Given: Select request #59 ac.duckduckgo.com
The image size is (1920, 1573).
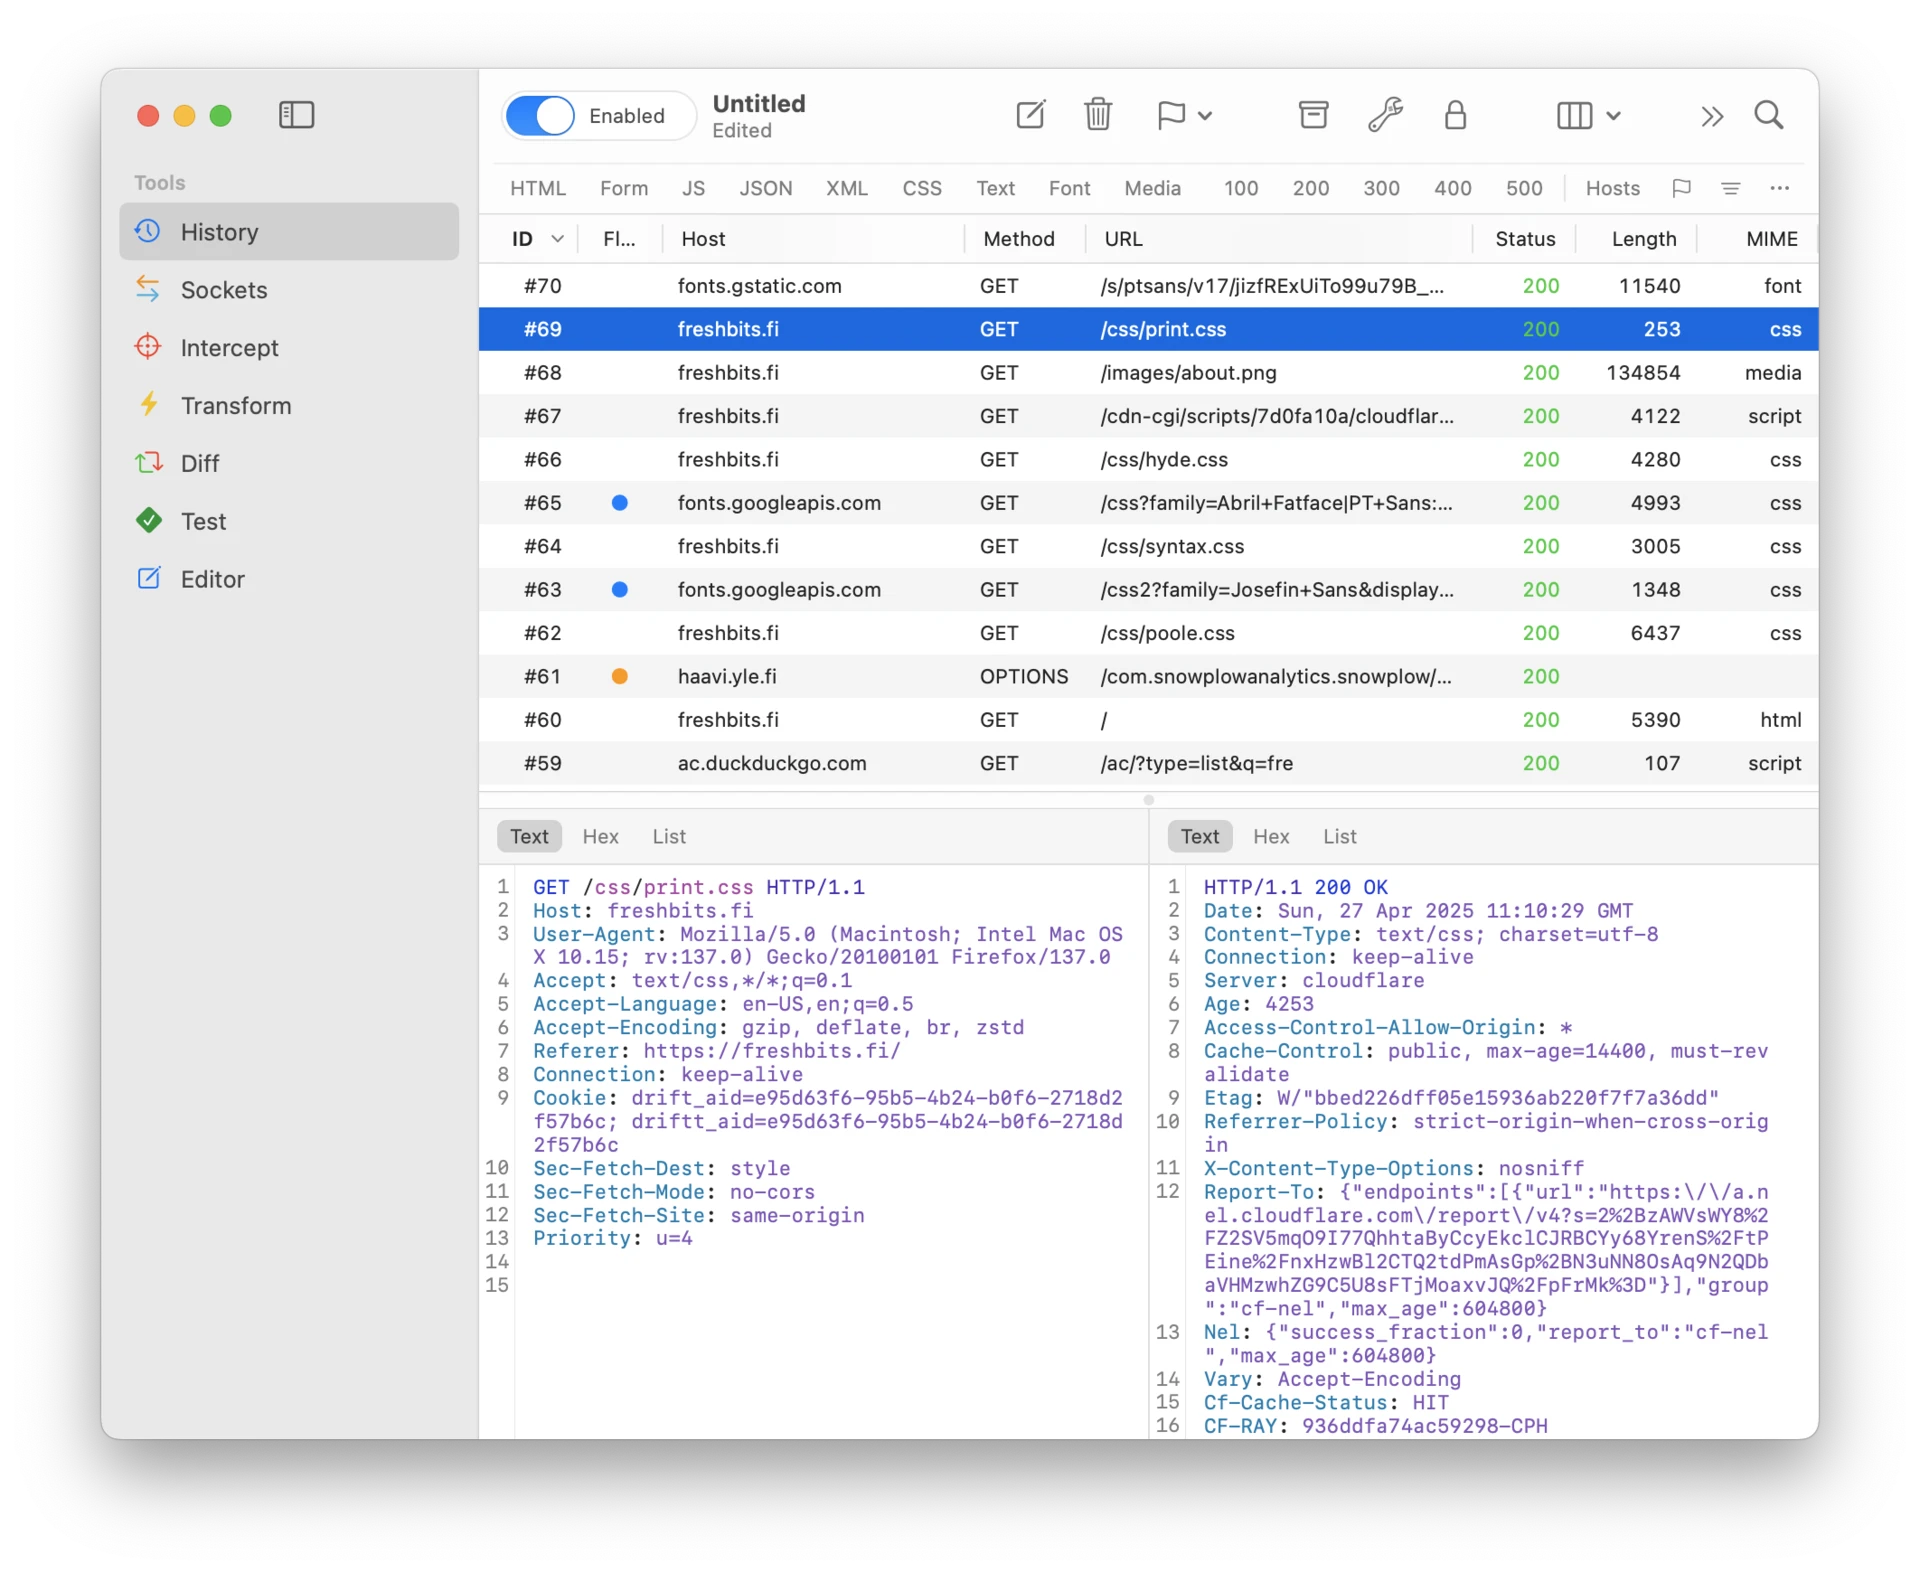Looking at the screenshot, I should click(1148, 764).
